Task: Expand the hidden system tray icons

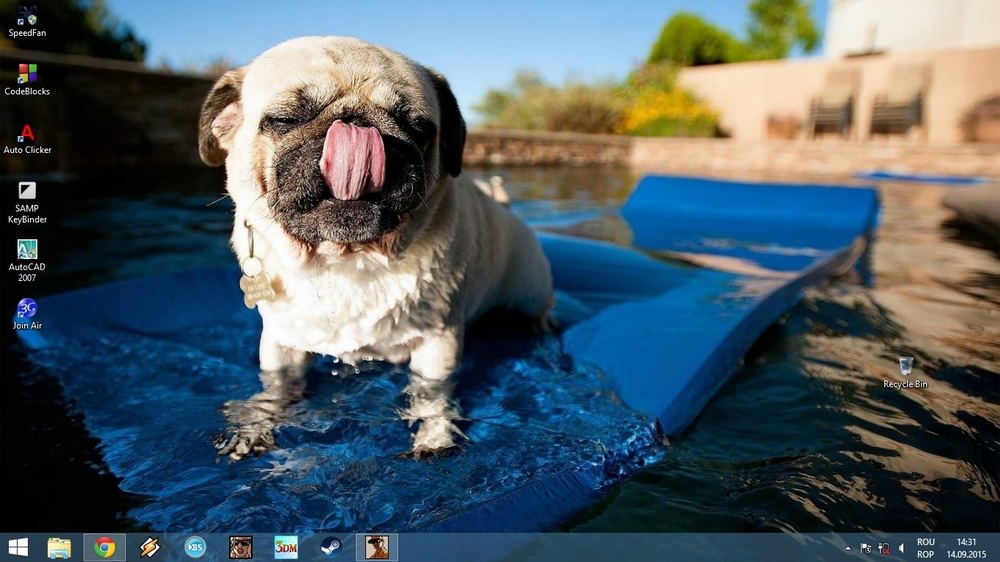Action: point(848,548)
